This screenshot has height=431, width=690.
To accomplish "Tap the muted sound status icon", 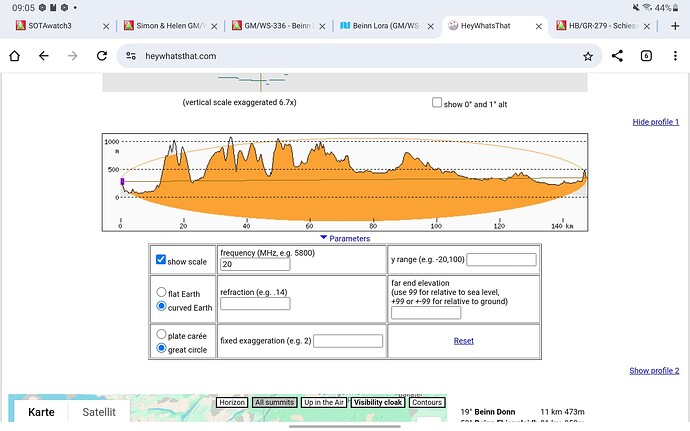I will 636,7.
